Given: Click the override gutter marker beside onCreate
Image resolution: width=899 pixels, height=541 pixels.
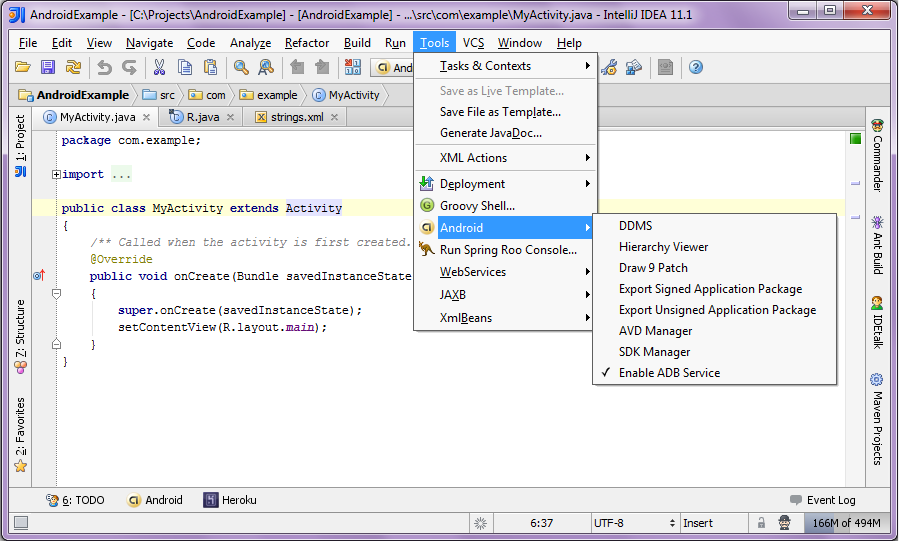Looking at the screenshot, I should (x=39, y=276).
